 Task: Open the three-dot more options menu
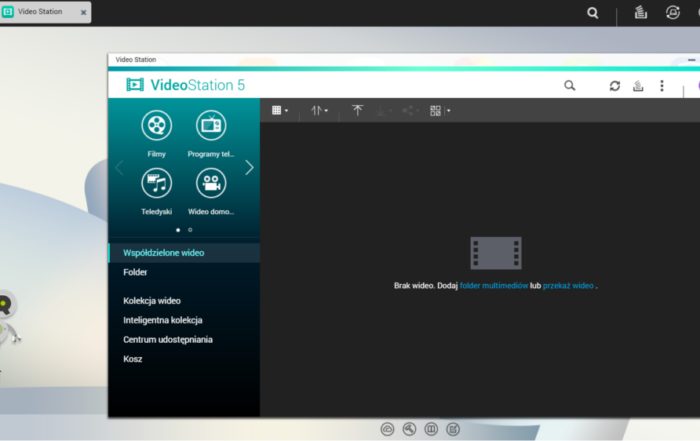(662, 86)
